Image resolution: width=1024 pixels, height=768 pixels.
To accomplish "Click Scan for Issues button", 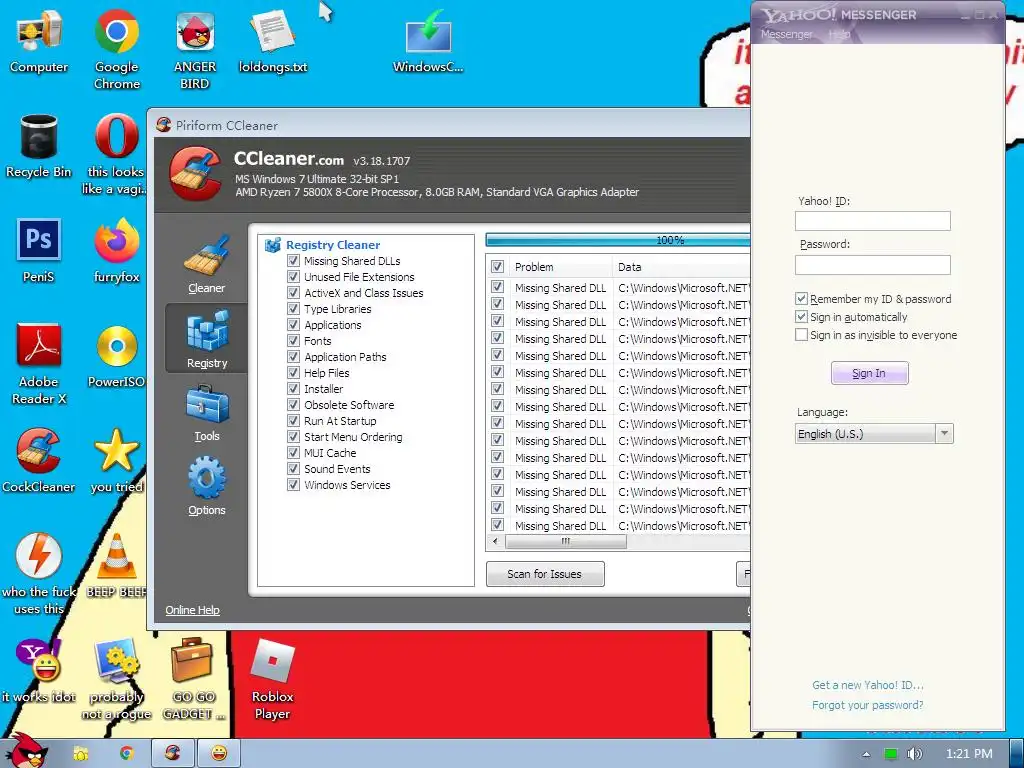I will tap(545, 574).
